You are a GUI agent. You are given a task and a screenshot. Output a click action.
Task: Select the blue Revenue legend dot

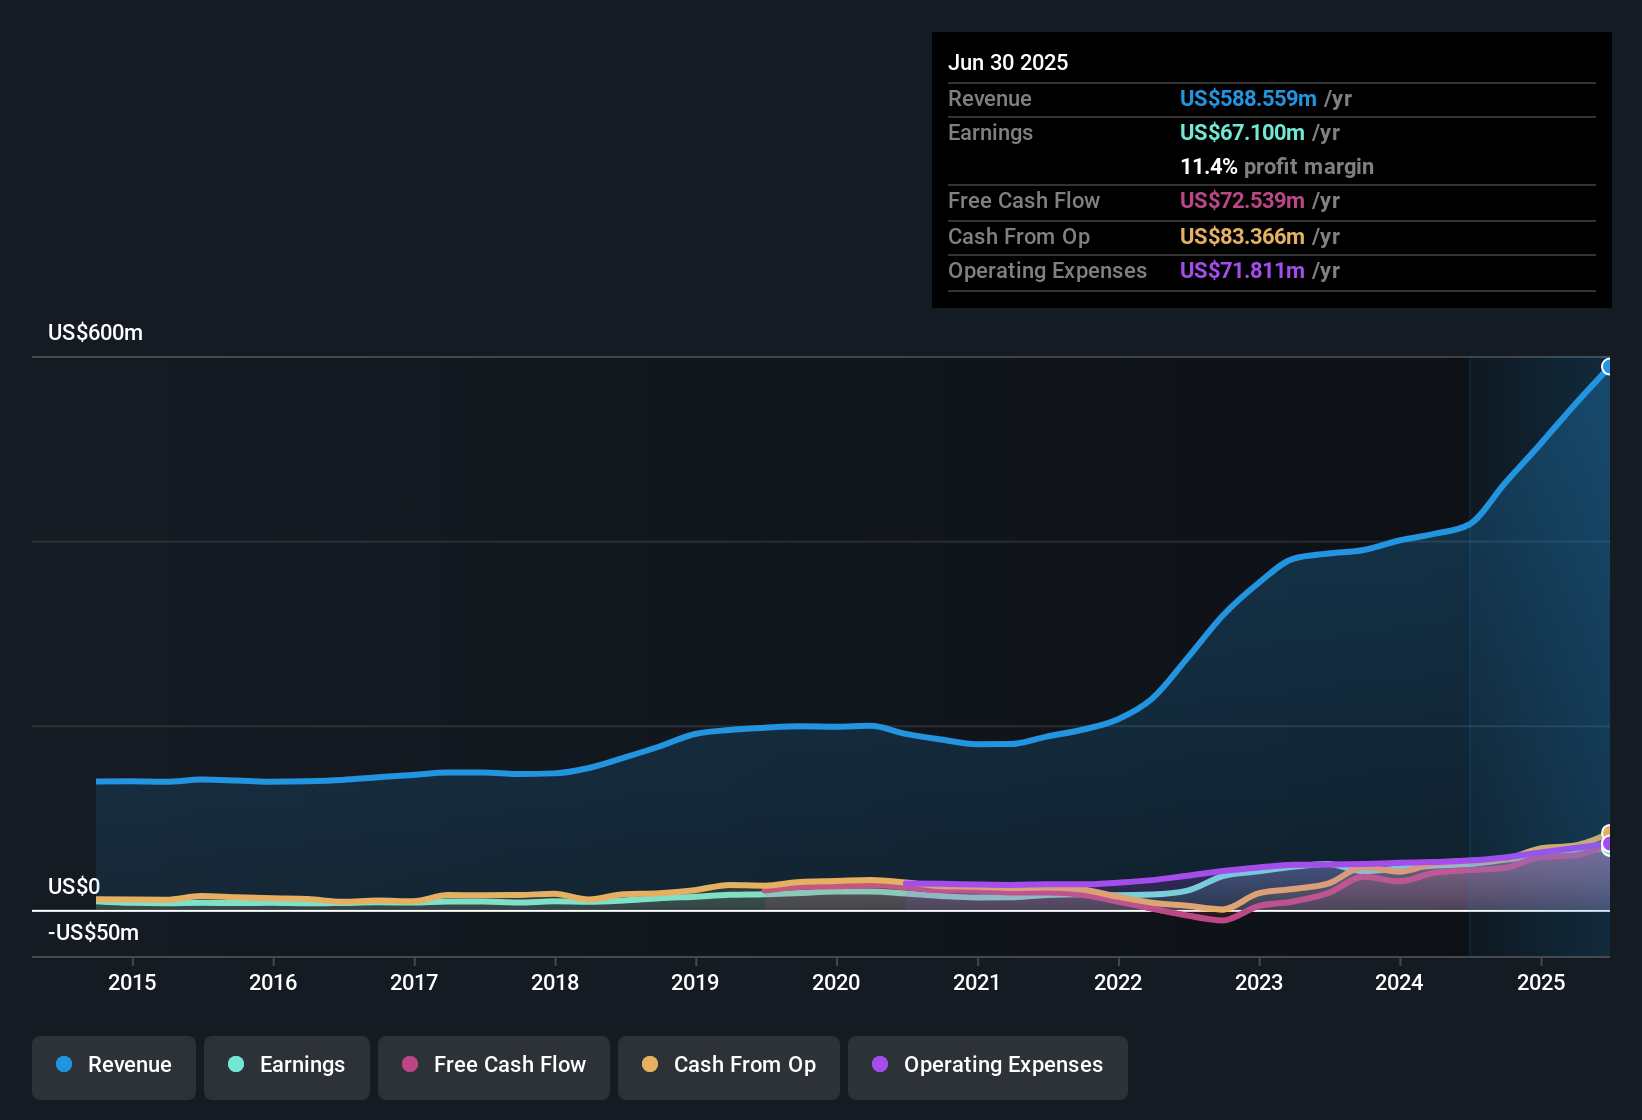coord(63,1065)
